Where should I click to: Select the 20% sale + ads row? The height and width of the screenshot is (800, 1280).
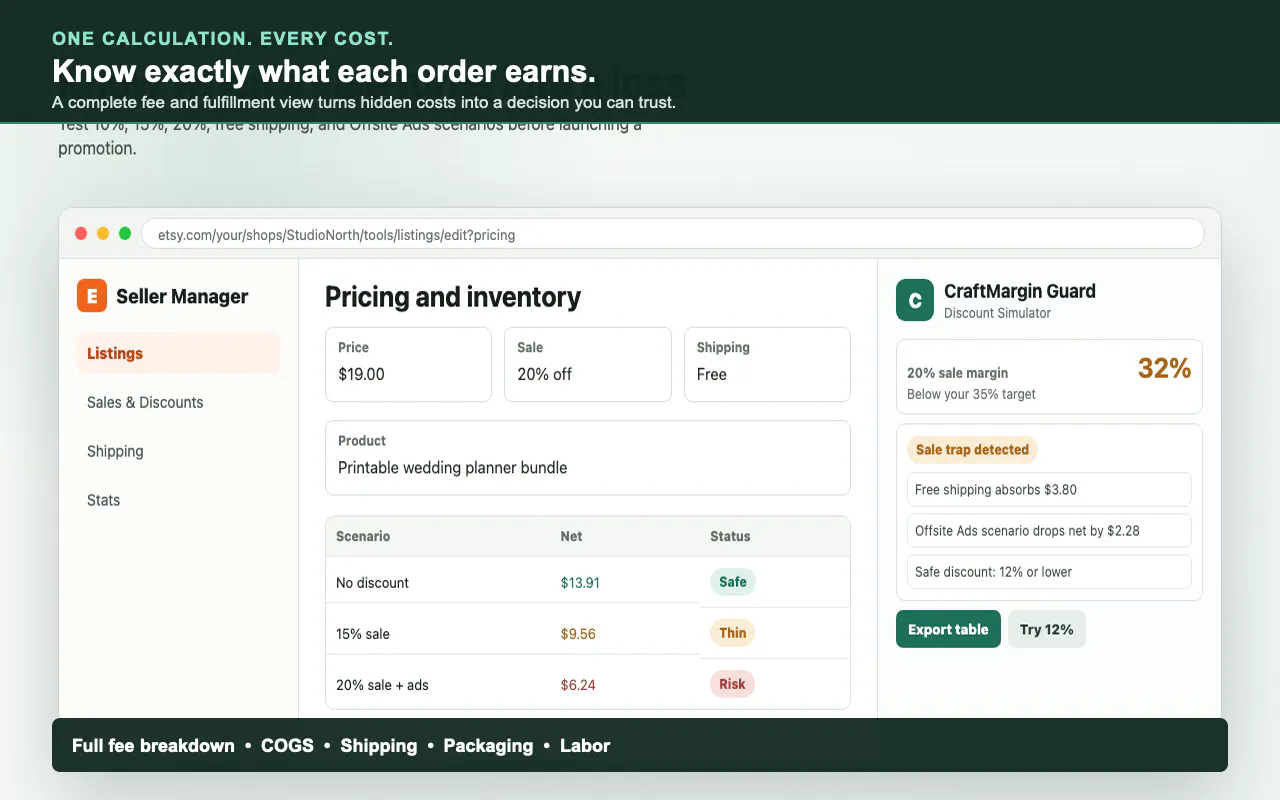pos(588,684)
